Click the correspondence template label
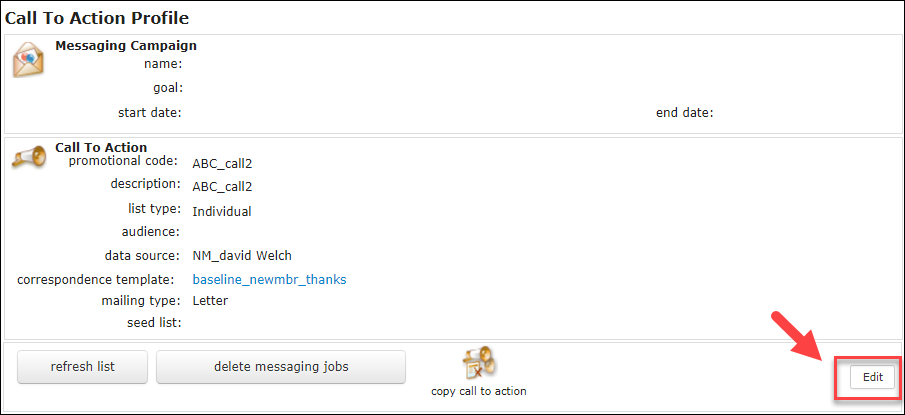The image size is (905, 415). [x=96, y=280]
